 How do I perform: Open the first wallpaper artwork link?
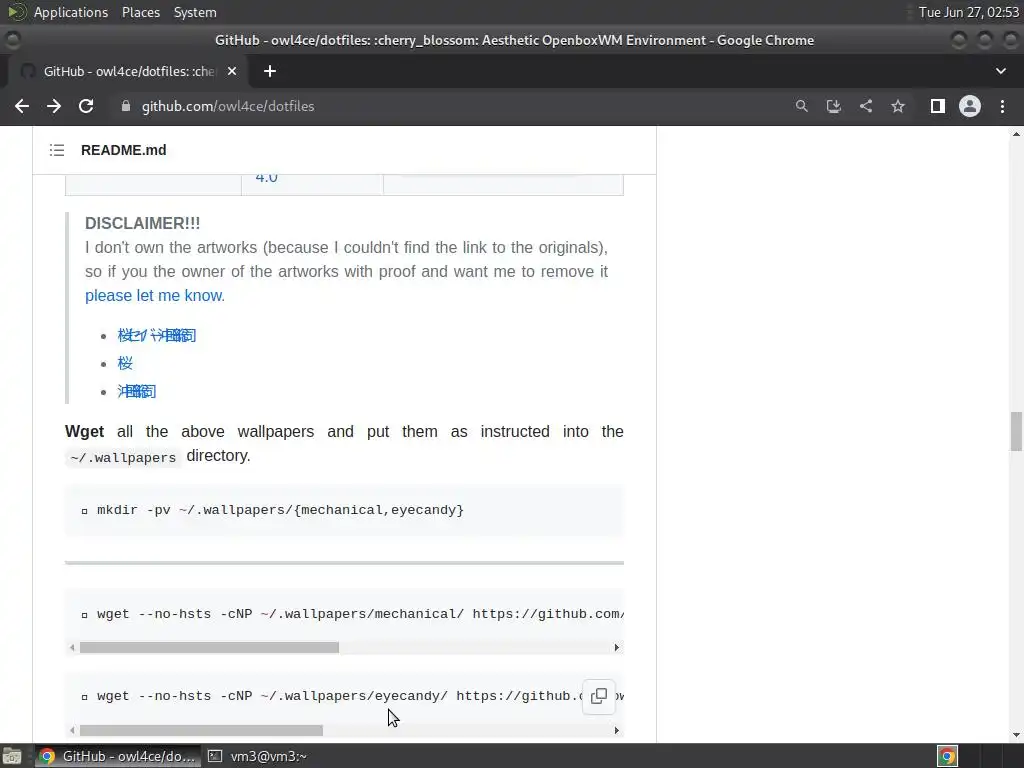(157, 335)
